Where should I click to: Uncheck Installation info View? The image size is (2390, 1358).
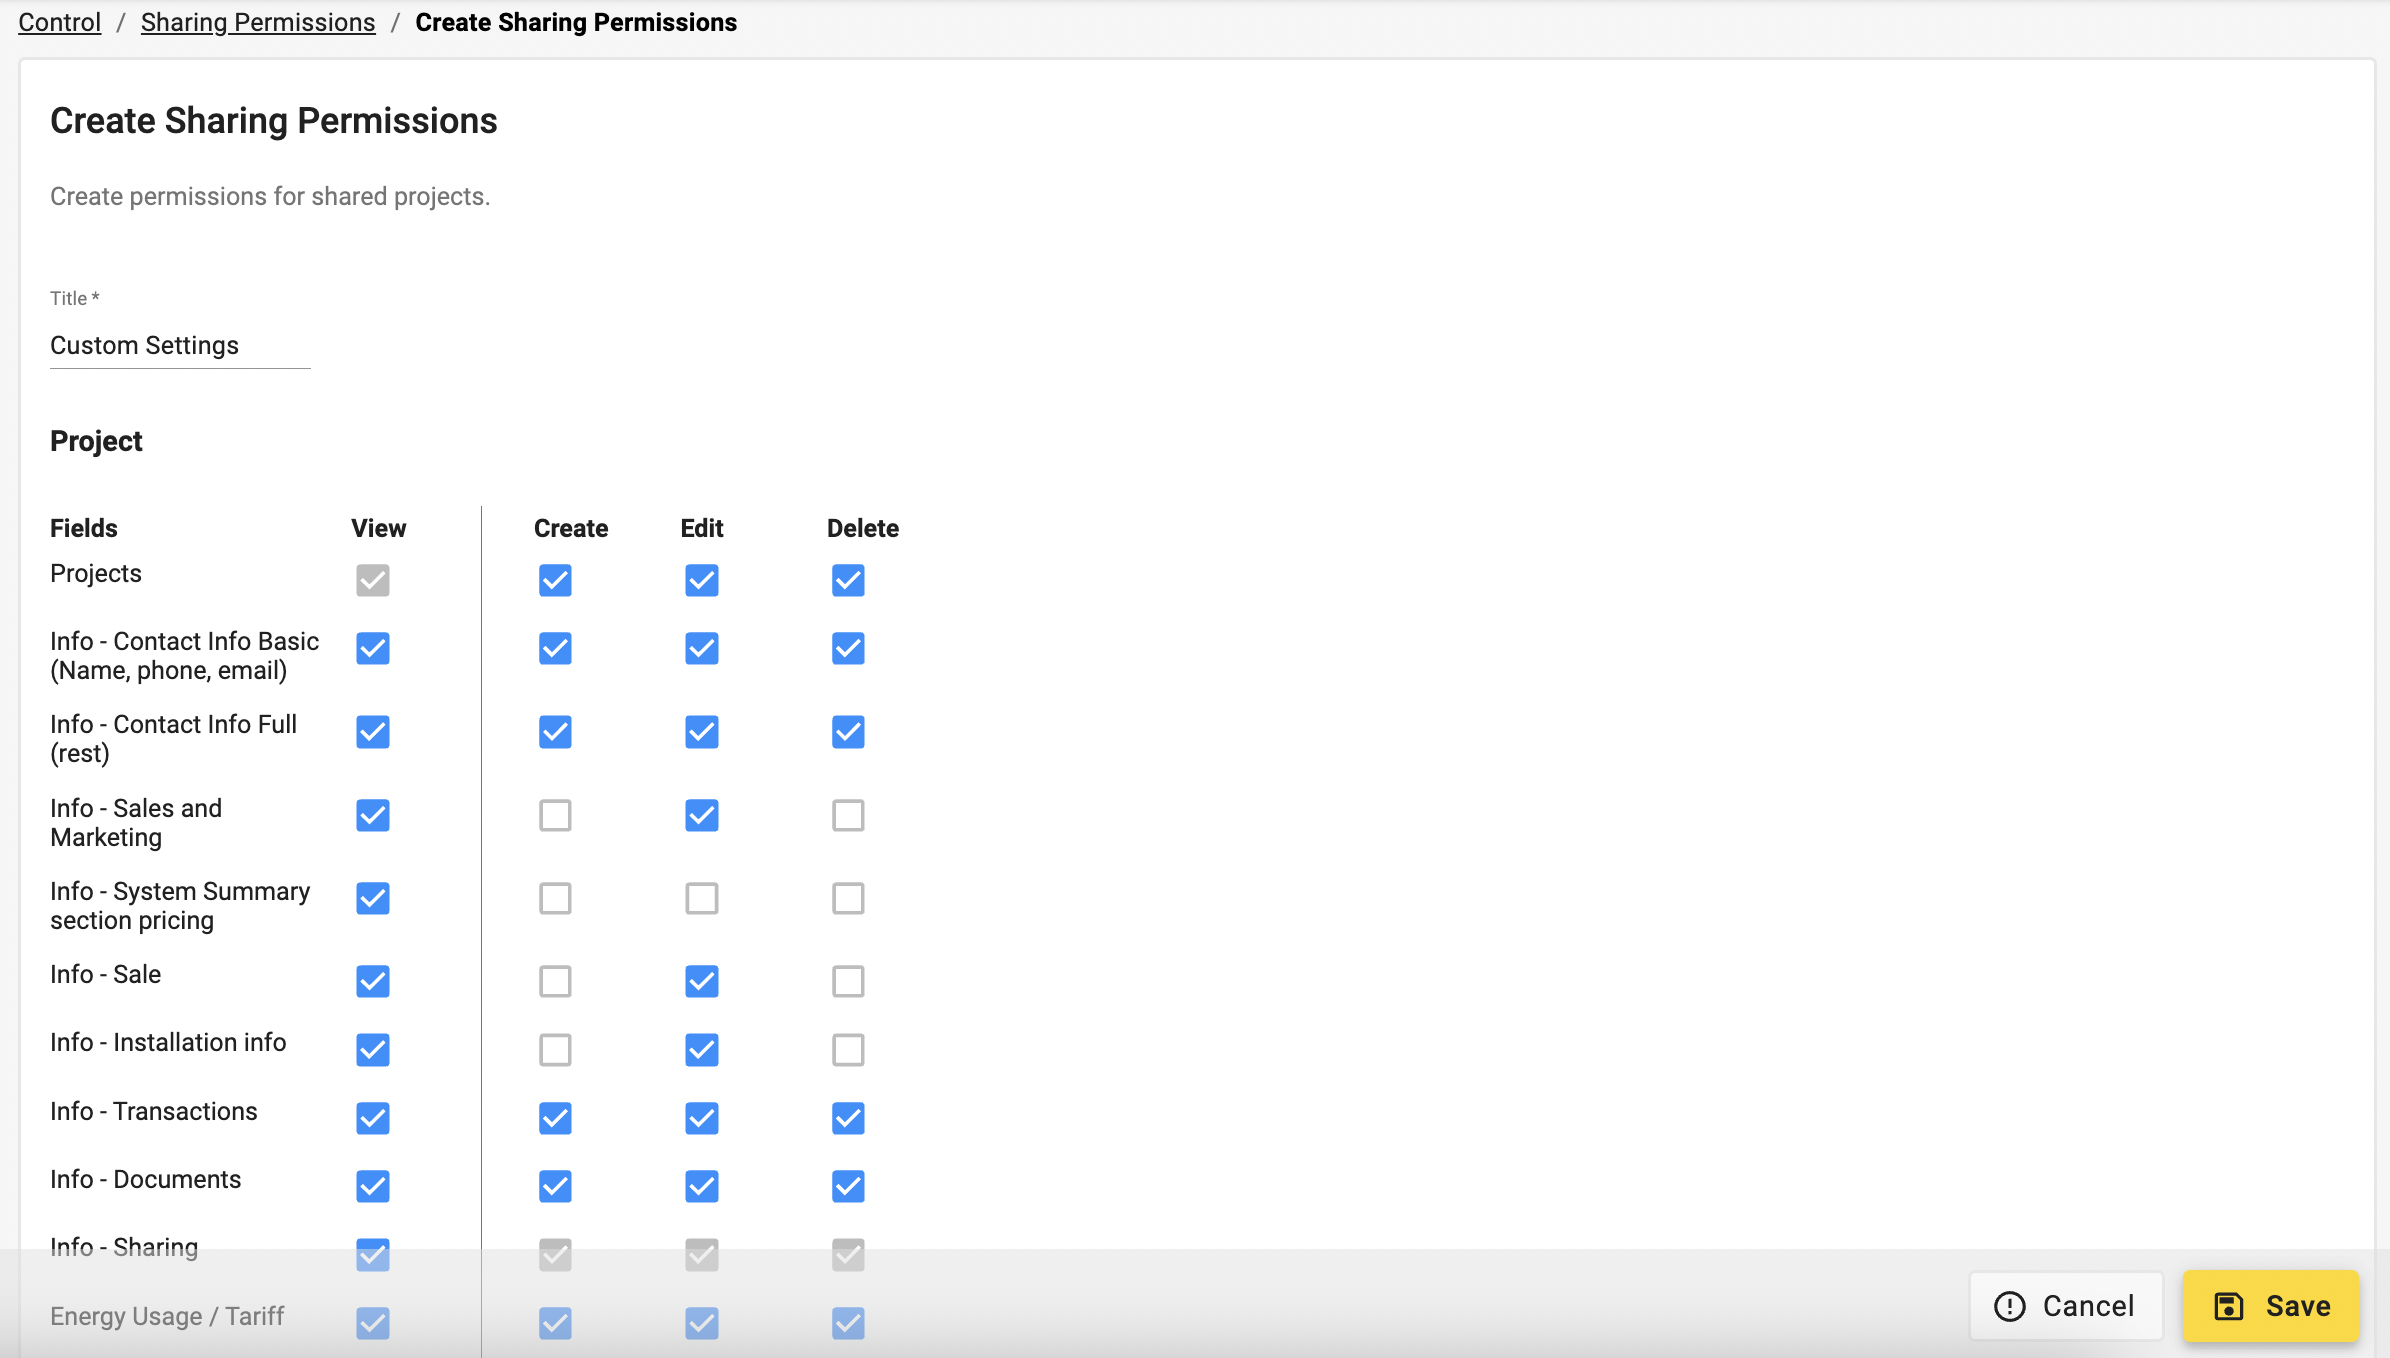373,1050
